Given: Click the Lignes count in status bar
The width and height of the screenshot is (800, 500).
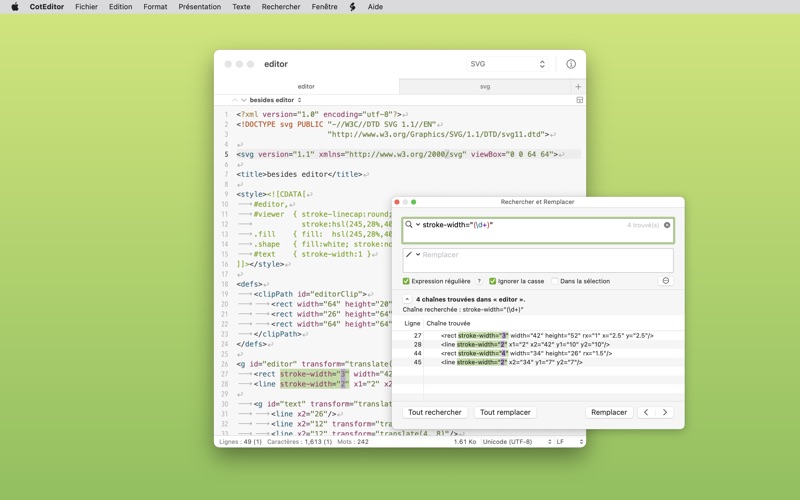Looking at the screenshot, I should tap(240, 442).
